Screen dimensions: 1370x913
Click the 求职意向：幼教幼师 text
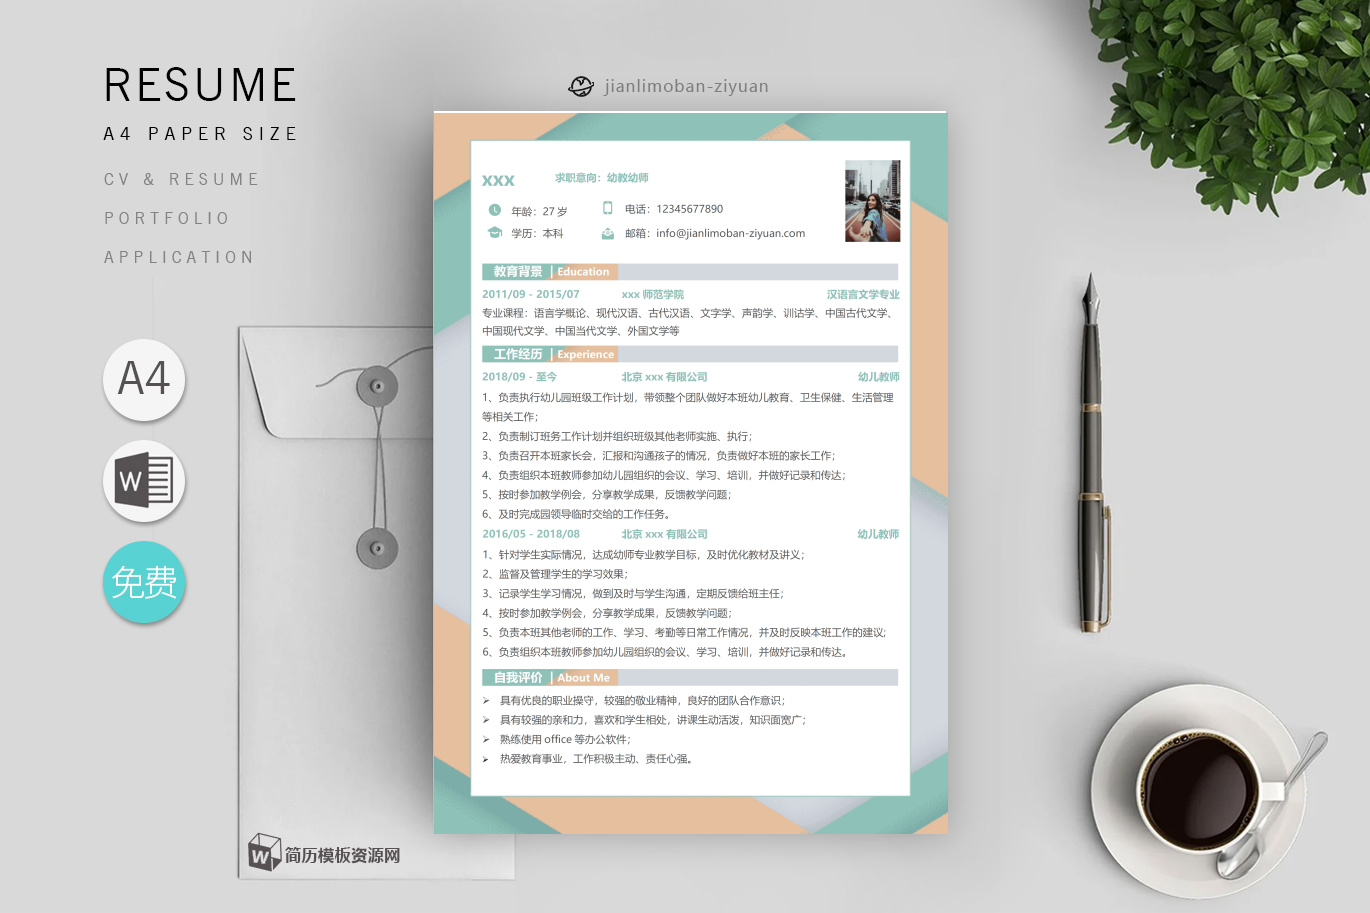pyautogui.click(x=602, y=178)
